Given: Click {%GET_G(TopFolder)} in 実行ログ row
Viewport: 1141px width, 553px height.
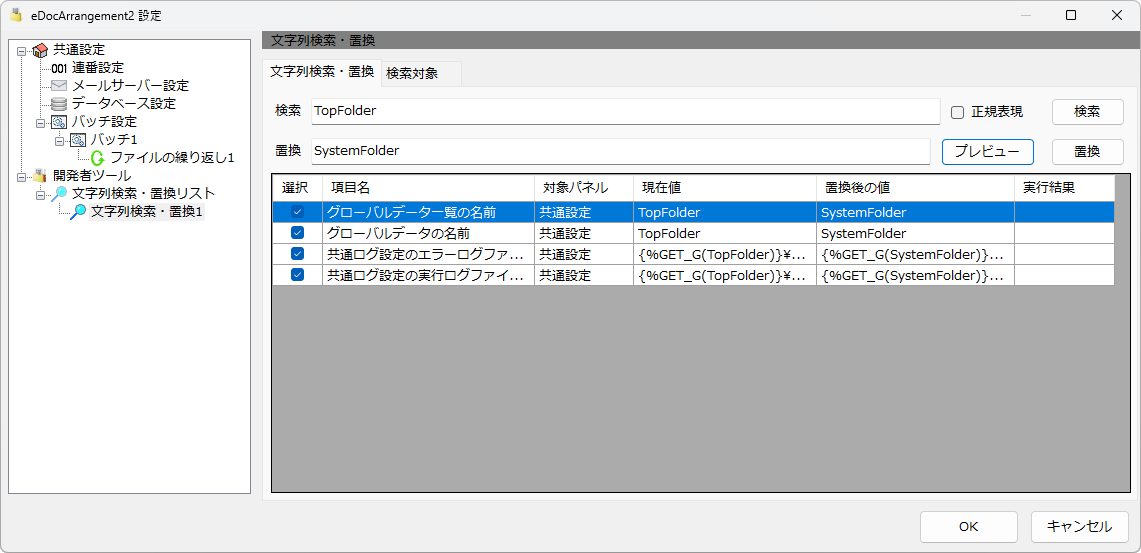Looking at the screenshot, I should tap(725, 275).
